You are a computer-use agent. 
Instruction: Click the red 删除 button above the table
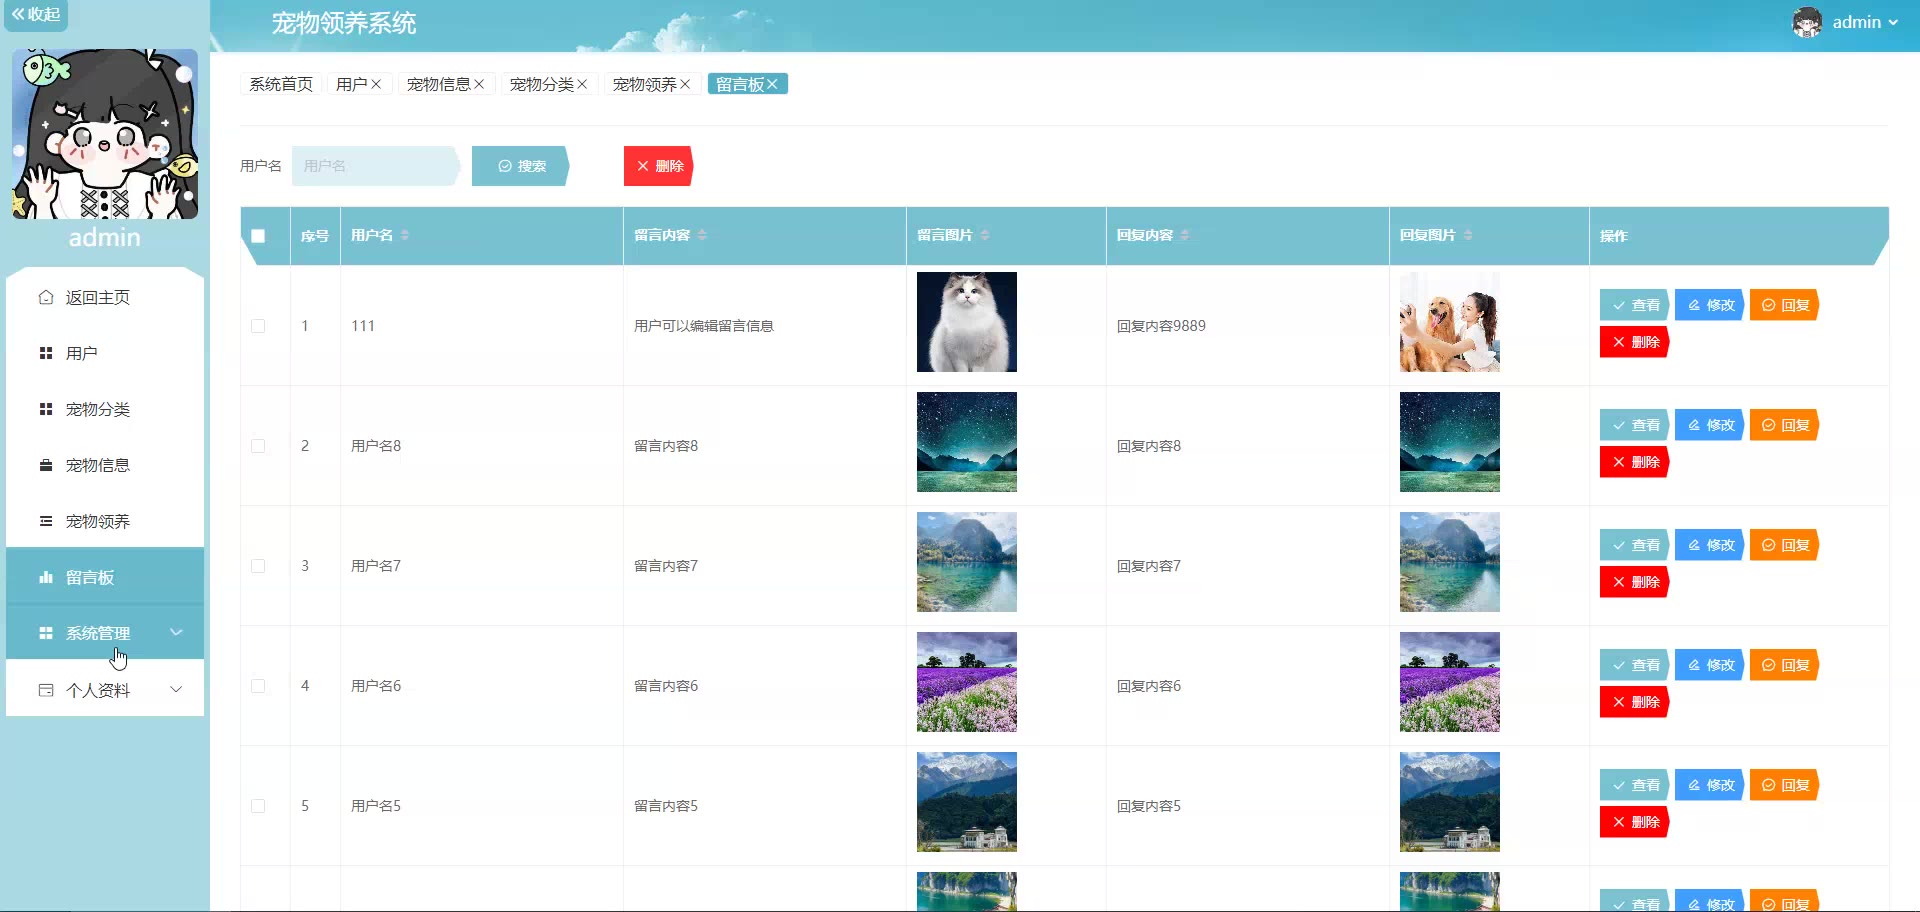click(659, 166)
